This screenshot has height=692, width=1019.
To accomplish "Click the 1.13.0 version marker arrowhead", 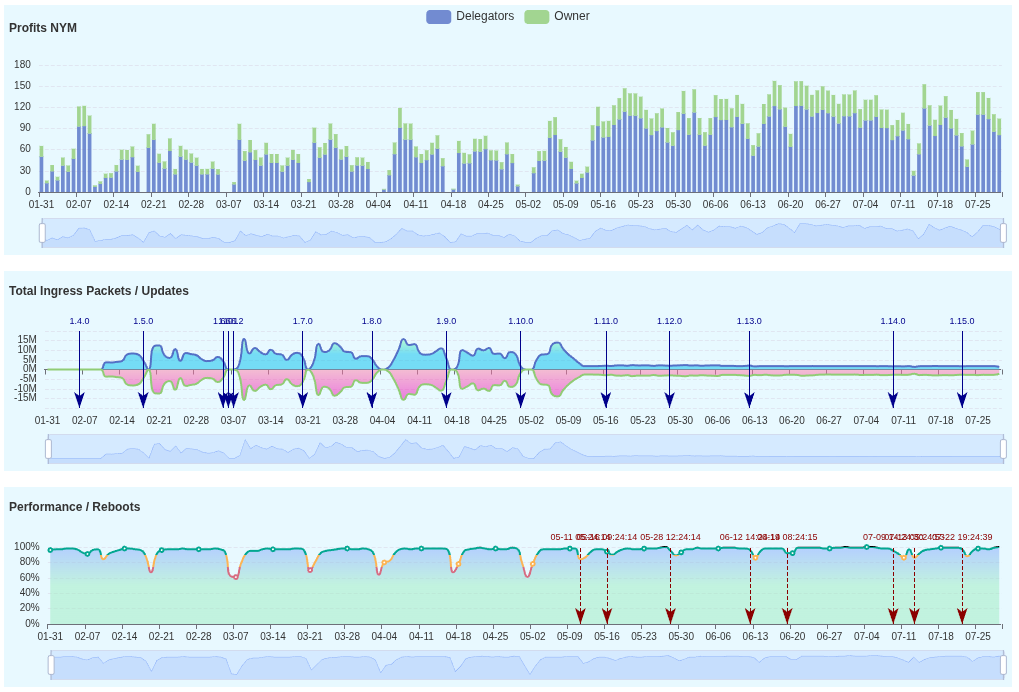I will click(749, 400).
